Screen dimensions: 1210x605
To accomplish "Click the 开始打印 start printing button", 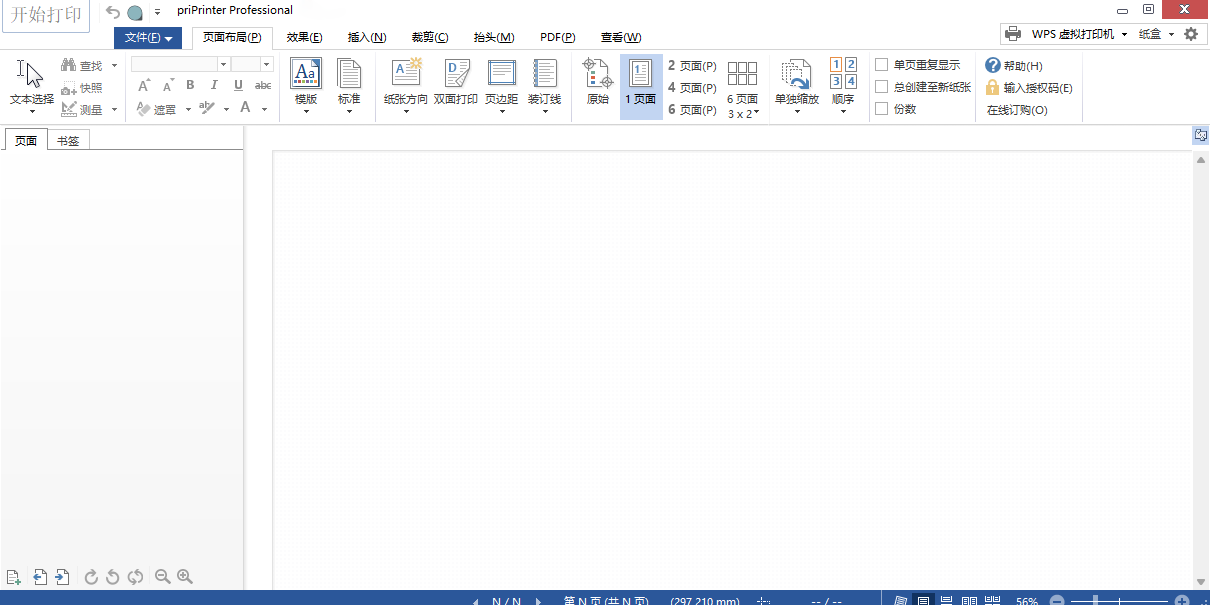I will (x=45, y=15).
